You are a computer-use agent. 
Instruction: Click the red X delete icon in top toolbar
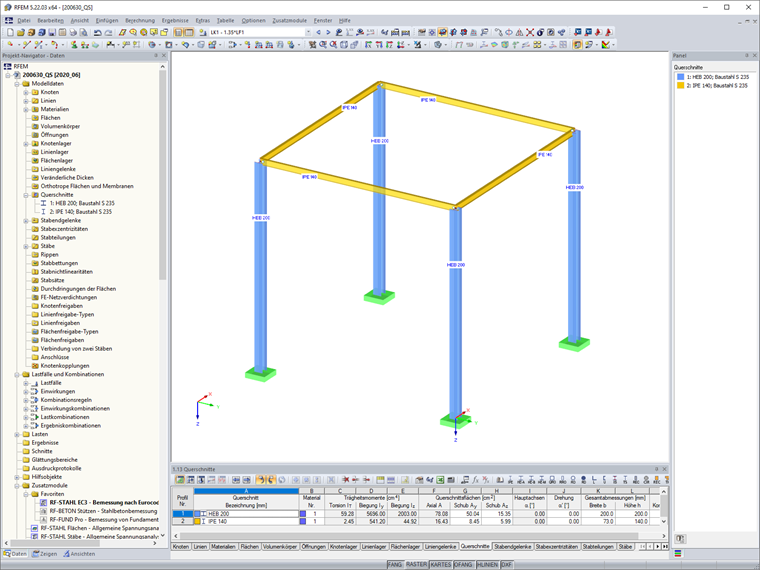point(530,32)
